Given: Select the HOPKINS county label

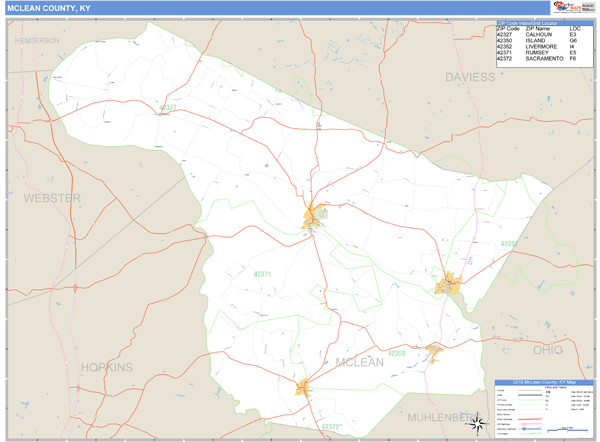Looking at the screenshot, I should pyautogui.click(x=107, y=367).
